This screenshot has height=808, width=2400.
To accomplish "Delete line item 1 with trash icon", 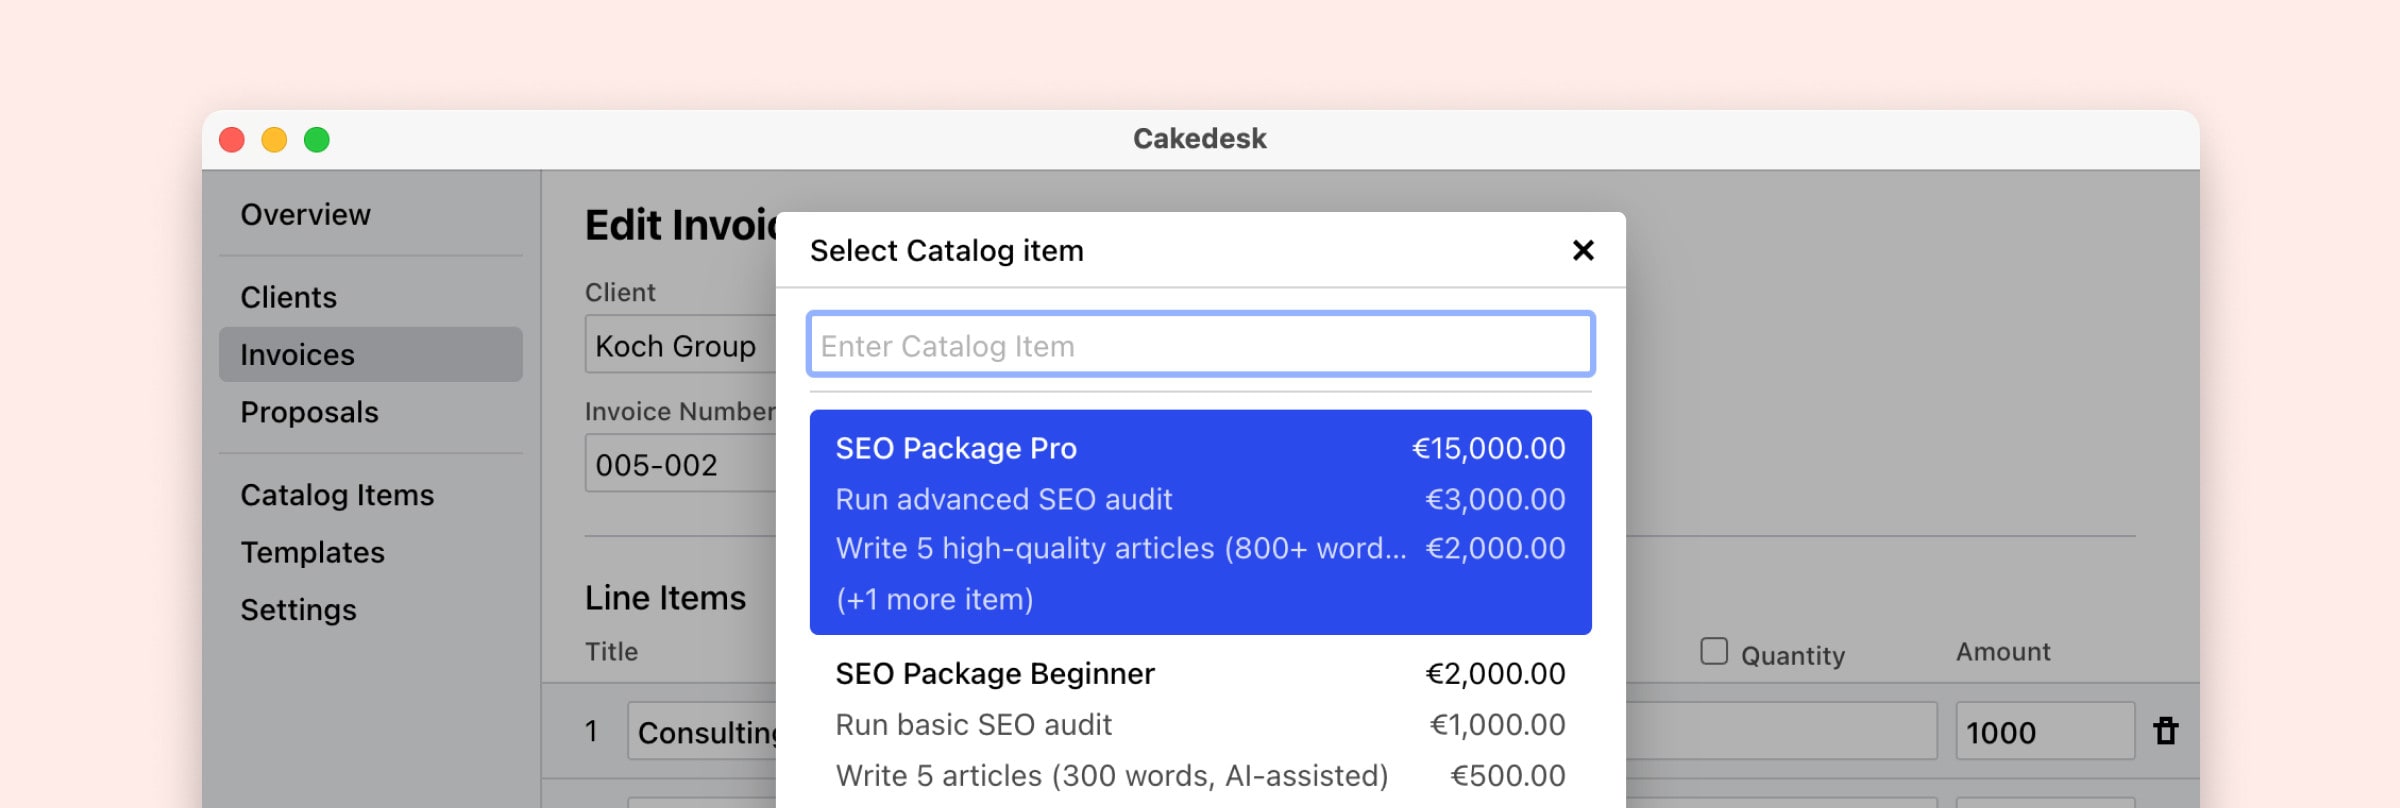I will [2165, 731].
